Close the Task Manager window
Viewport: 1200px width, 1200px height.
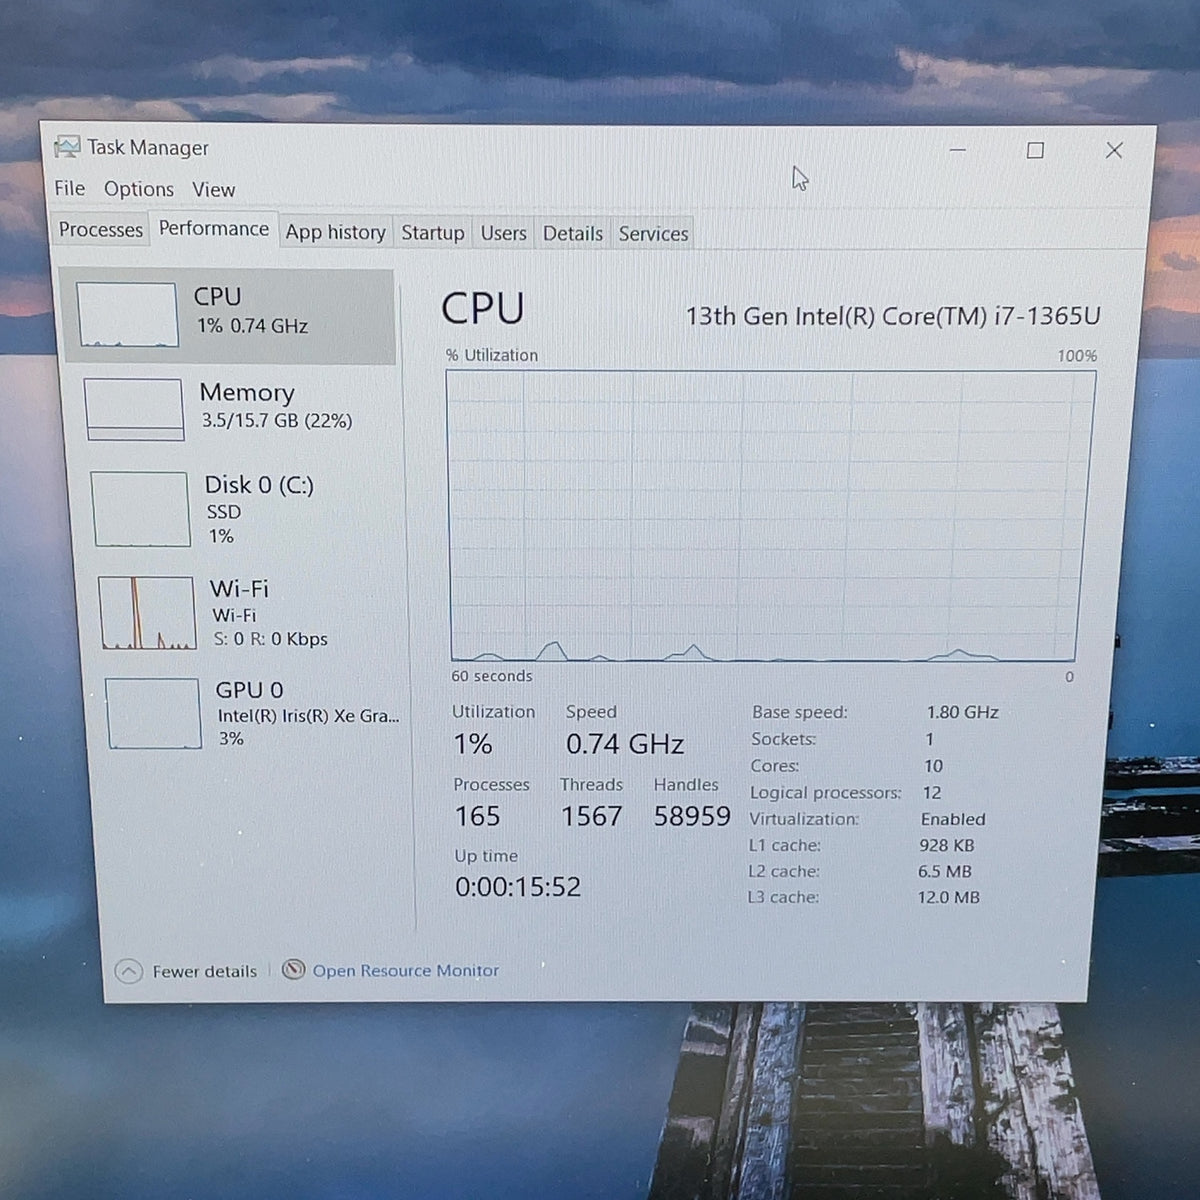click(1114, 150)
